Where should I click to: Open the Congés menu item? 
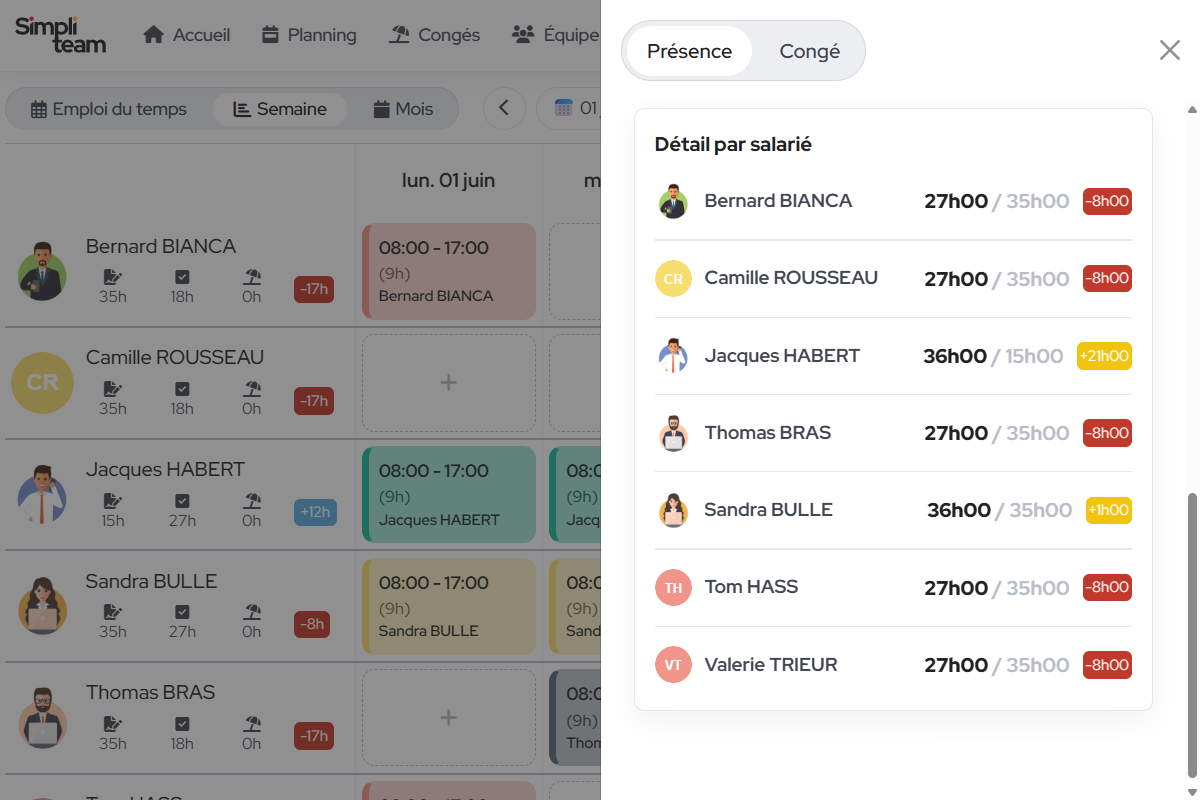pyautogui.click(x=435, y=35)
